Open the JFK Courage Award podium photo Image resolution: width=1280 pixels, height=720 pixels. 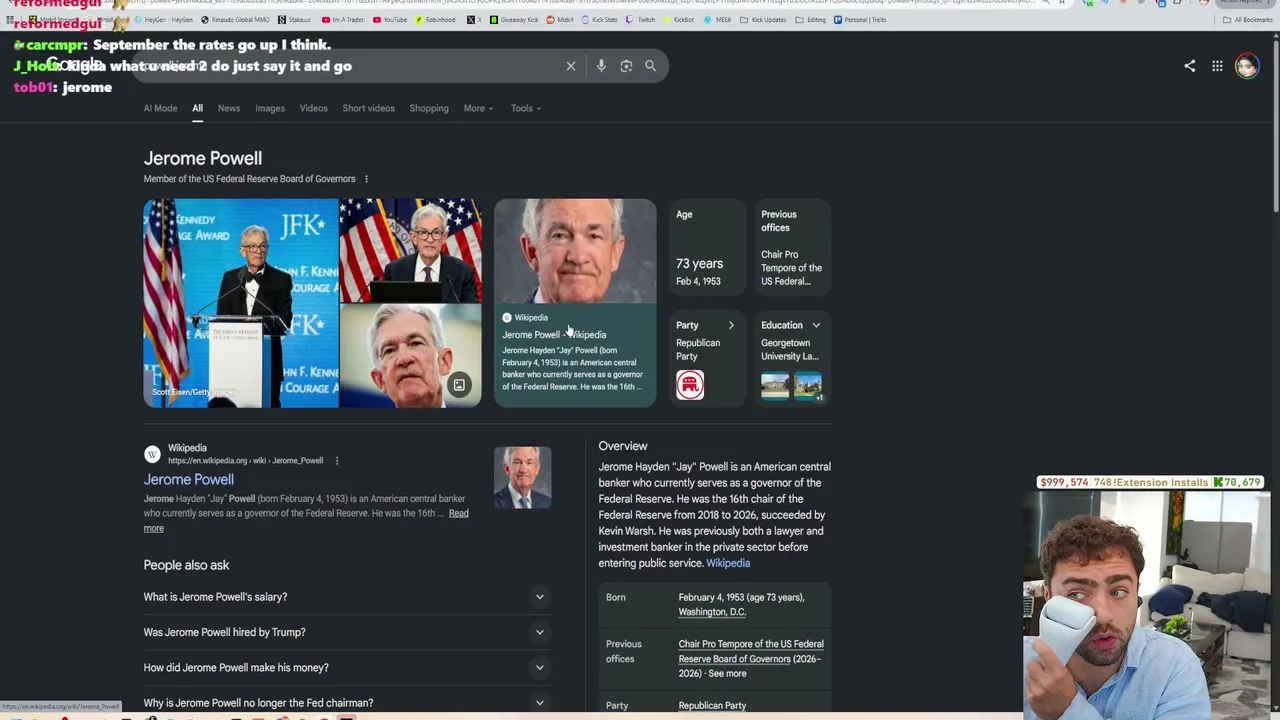(241, 303)
